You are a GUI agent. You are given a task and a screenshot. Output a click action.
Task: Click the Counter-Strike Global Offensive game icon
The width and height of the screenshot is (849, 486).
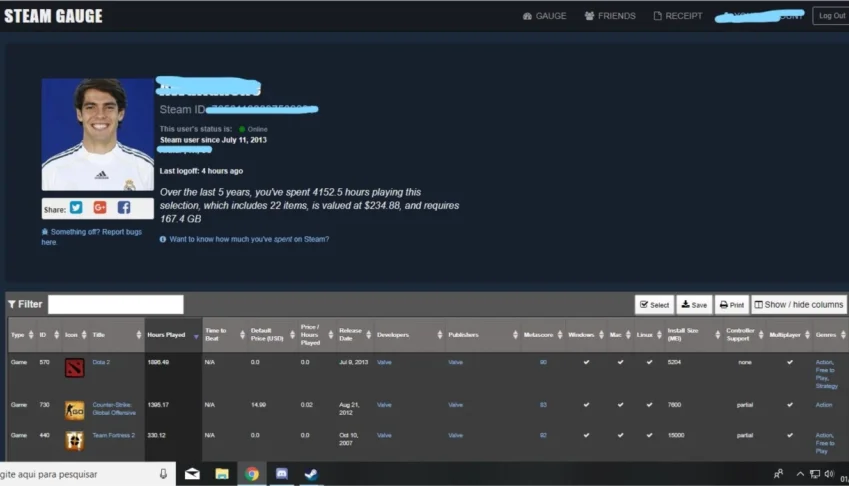tap(75, 410)
